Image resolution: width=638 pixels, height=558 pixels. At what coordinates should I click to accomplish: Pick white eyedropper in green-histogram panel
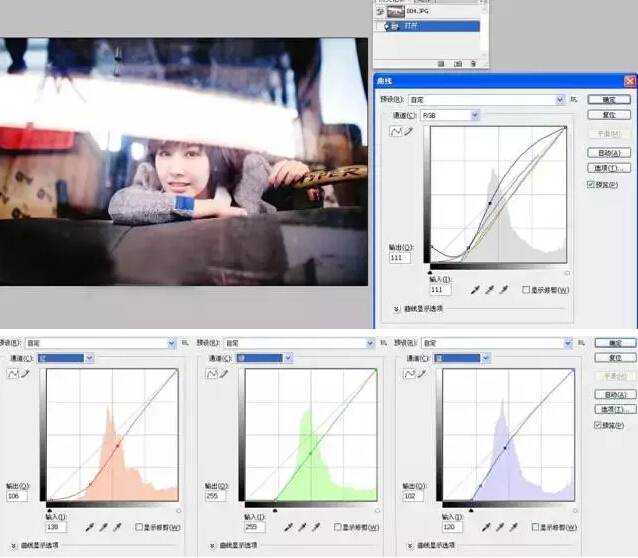coord(316,527)
